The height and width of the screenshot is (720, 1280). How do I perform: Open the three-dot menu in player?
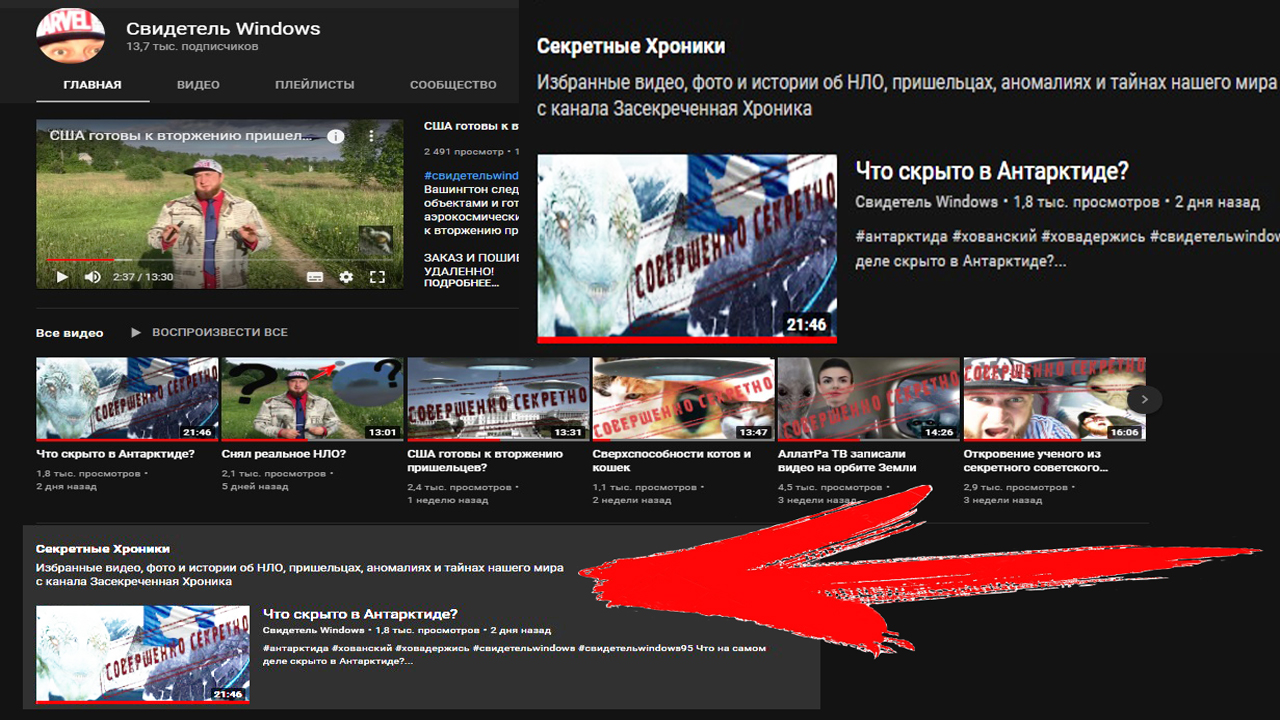click(x=371, y=136)
